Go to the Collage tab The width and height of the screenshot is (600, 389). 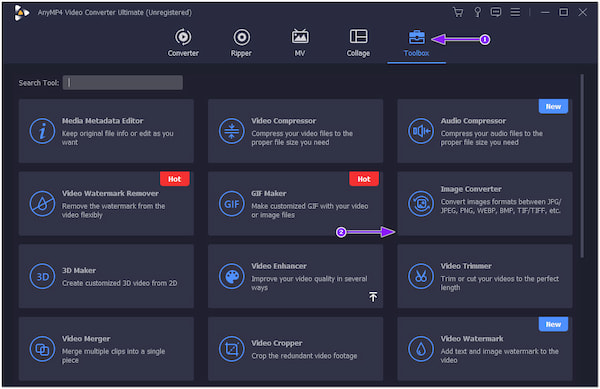click(x=358, y=43)
